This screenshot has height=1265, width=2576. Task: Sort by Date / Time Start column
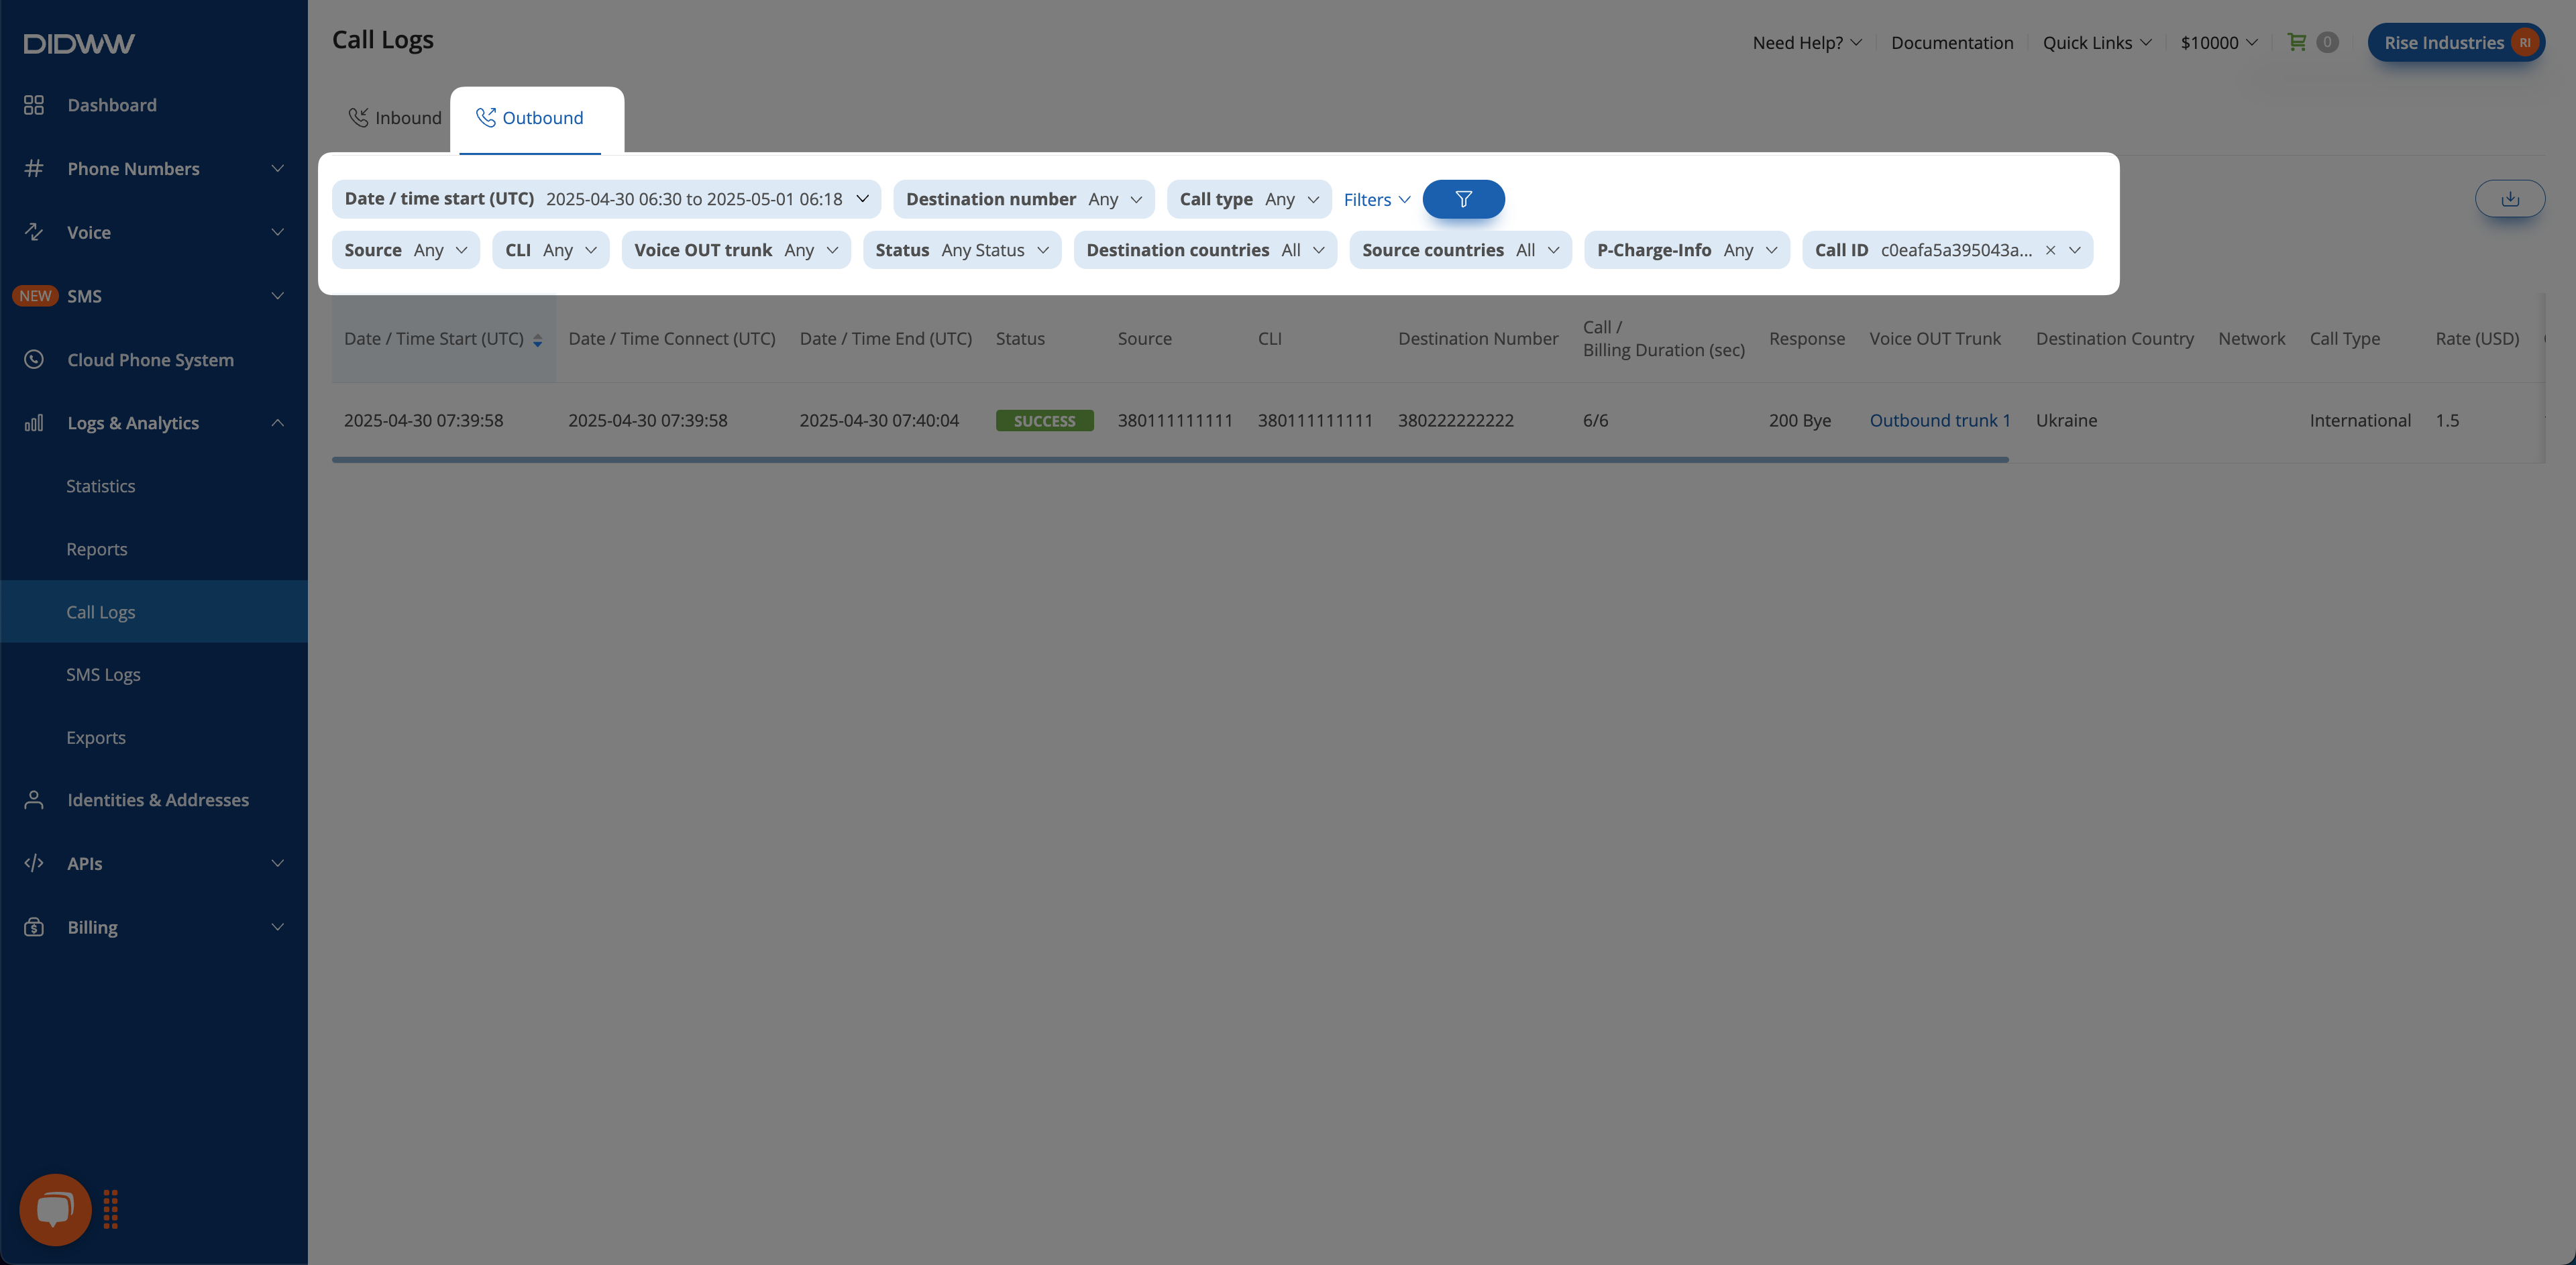coord(444,339)
